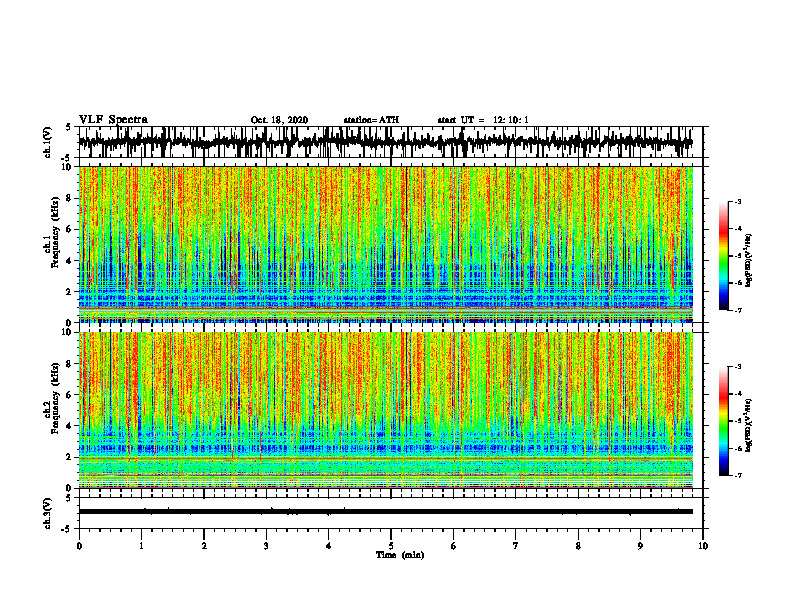Click the ch.3 voltage waveform trace
The height and width of the screenshot is (612, 792).
point(385,512)
